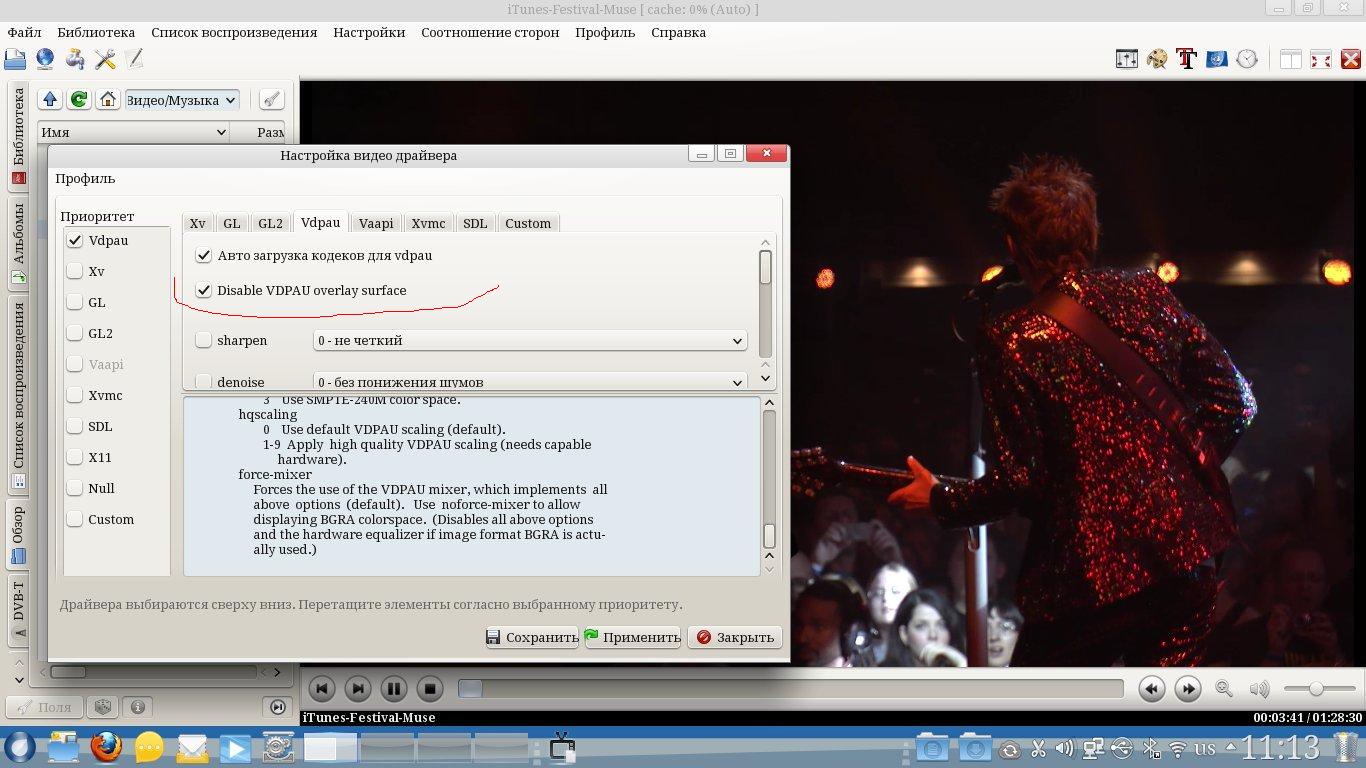Enable the Xv priority checkbox
This screenshot has width=1366, height=768.
tap(75, 271)
